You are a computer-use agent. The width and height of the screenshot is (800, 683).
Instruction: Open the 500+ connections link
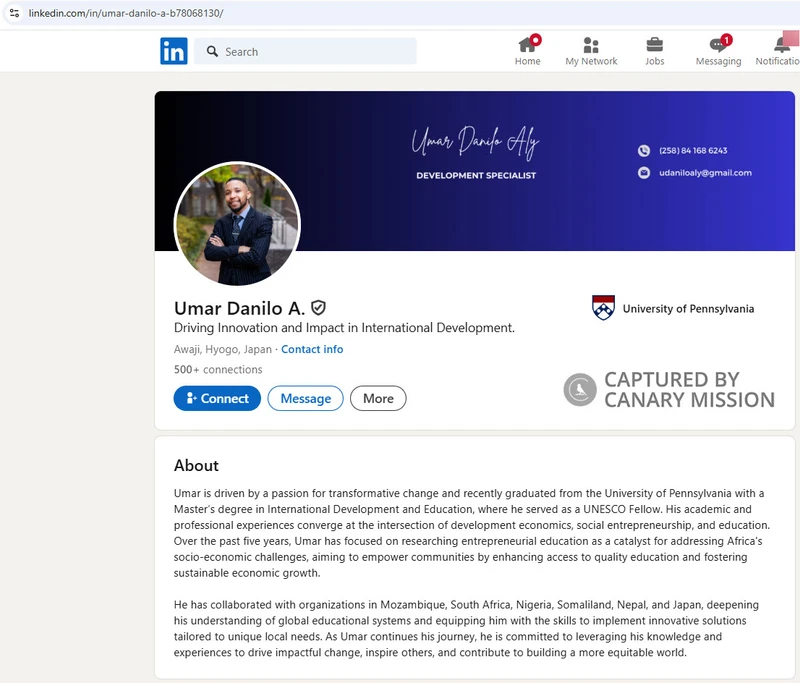[x=218, y=369]
